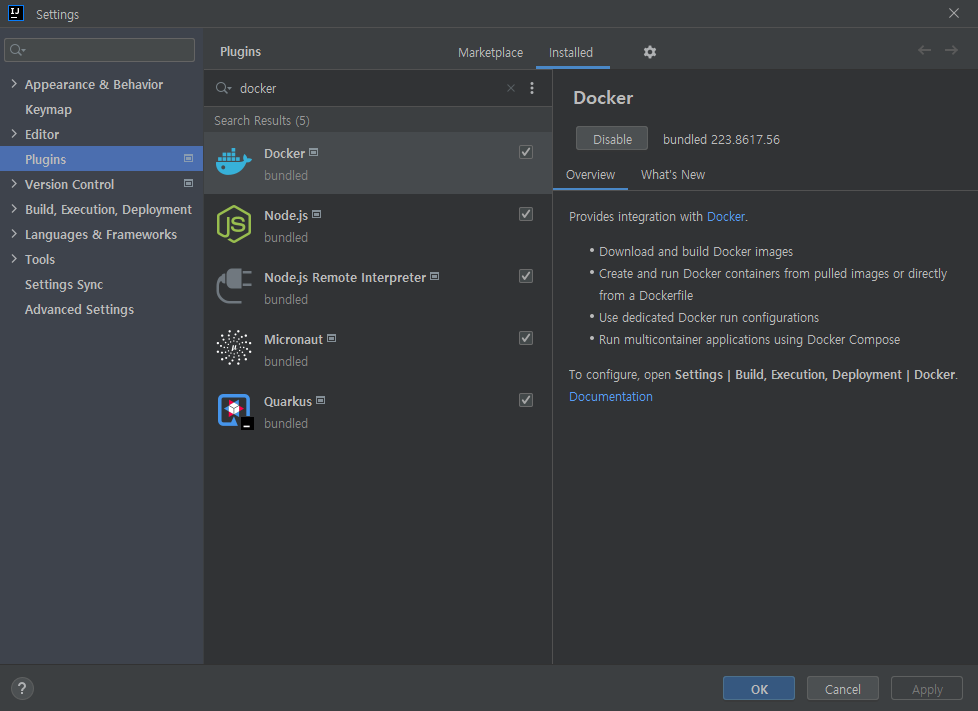The width and height of the screenshot is (978, 711).
Task: Select Plugins in settings tree
Action: 102,159
